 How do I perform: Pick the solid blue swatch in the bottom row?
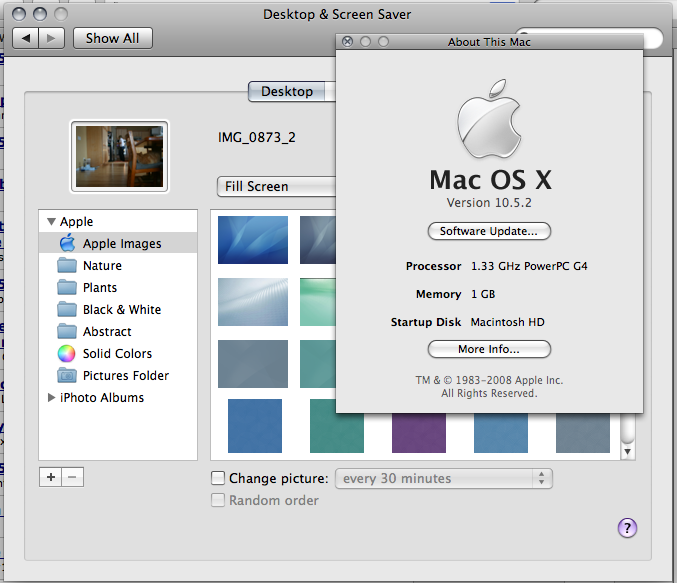click(x=255, y=426)
